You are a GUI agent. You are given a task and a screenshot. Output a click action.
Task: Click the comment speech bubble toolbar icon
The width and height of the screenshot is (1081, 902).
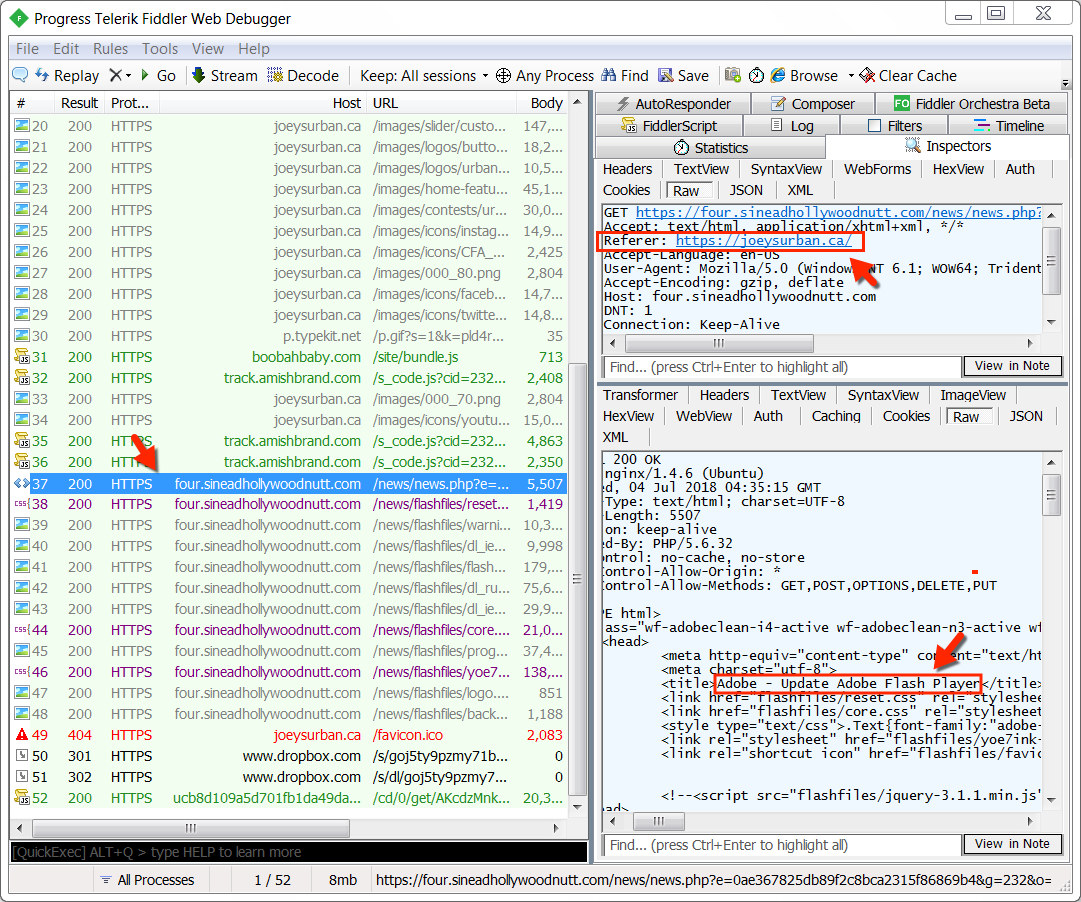(20, 74)
